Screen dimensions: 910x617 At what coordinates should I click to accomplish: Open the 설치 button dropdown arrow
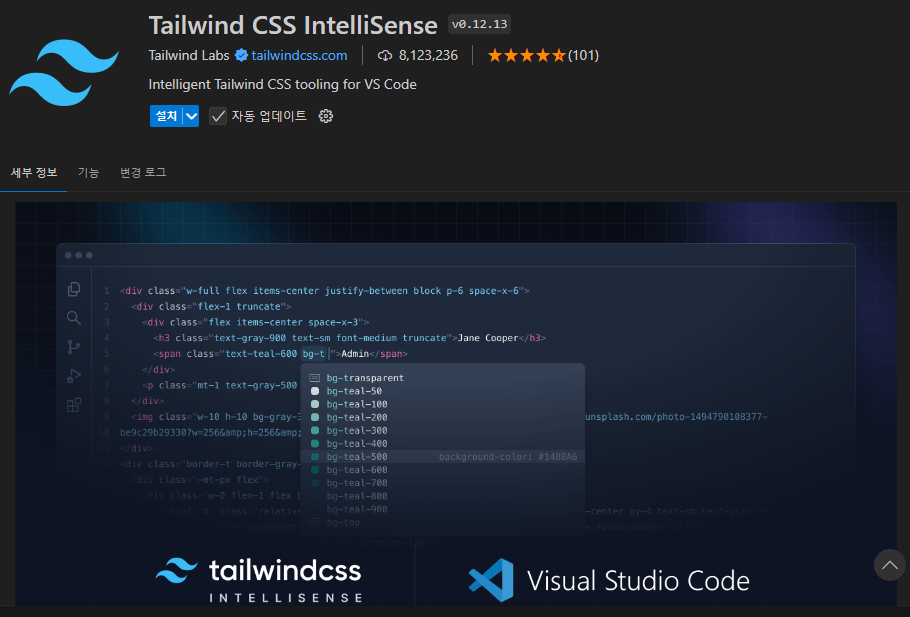(193, 116)
